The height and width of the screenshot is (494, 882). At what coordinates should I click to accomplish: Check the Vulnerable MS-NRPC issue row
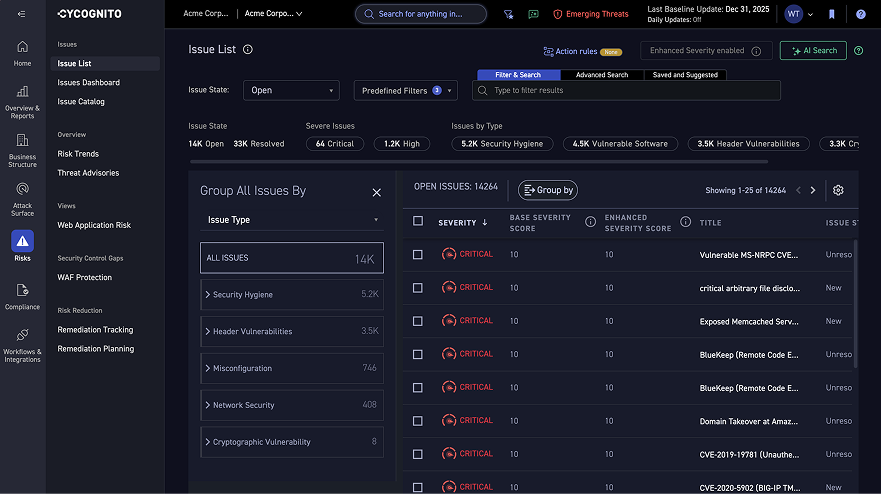418,254
